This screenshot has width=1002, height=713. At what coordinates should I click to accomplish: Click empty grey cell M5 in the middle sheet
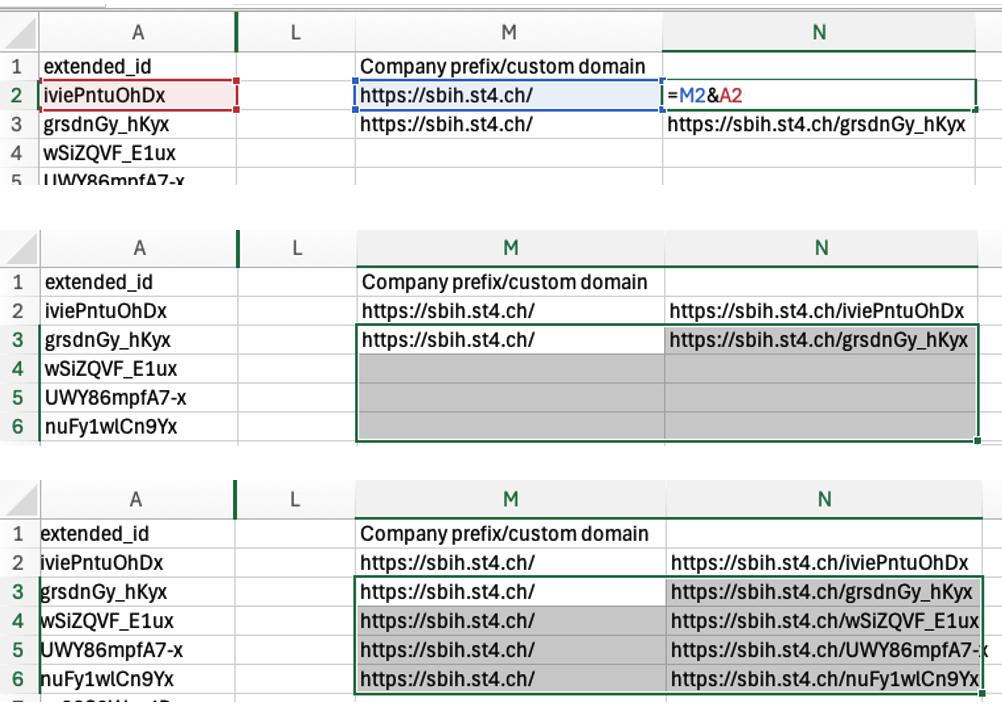[510, 398]
